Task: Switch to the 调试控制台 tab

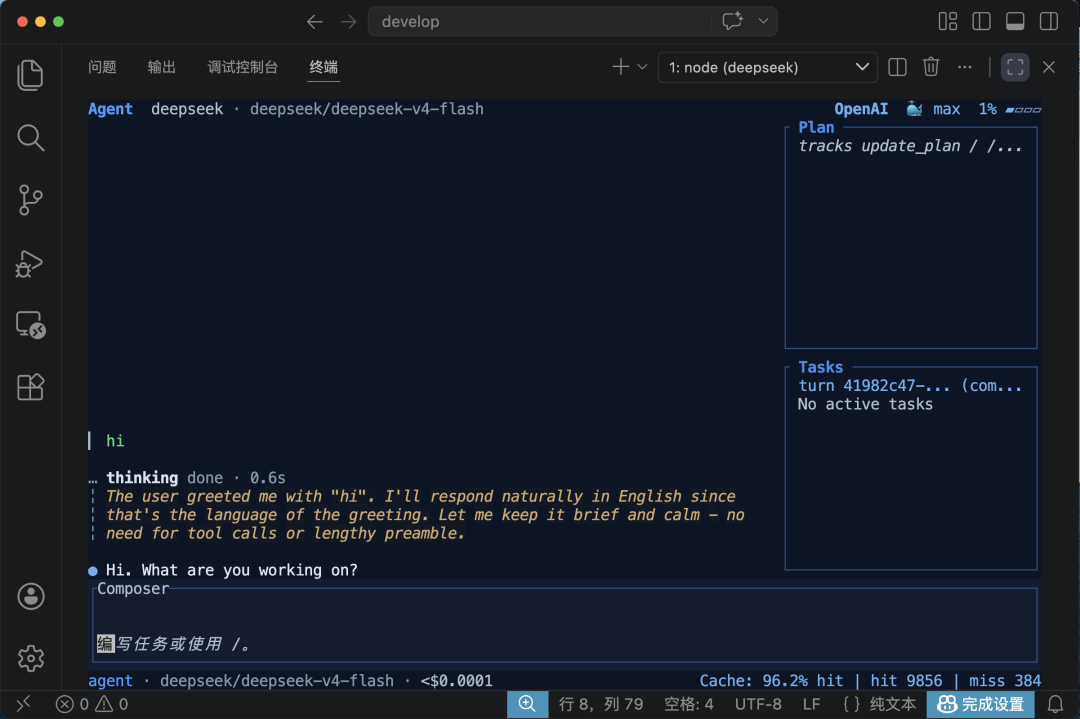Action: pyautogui.click(x=243, y=67)
